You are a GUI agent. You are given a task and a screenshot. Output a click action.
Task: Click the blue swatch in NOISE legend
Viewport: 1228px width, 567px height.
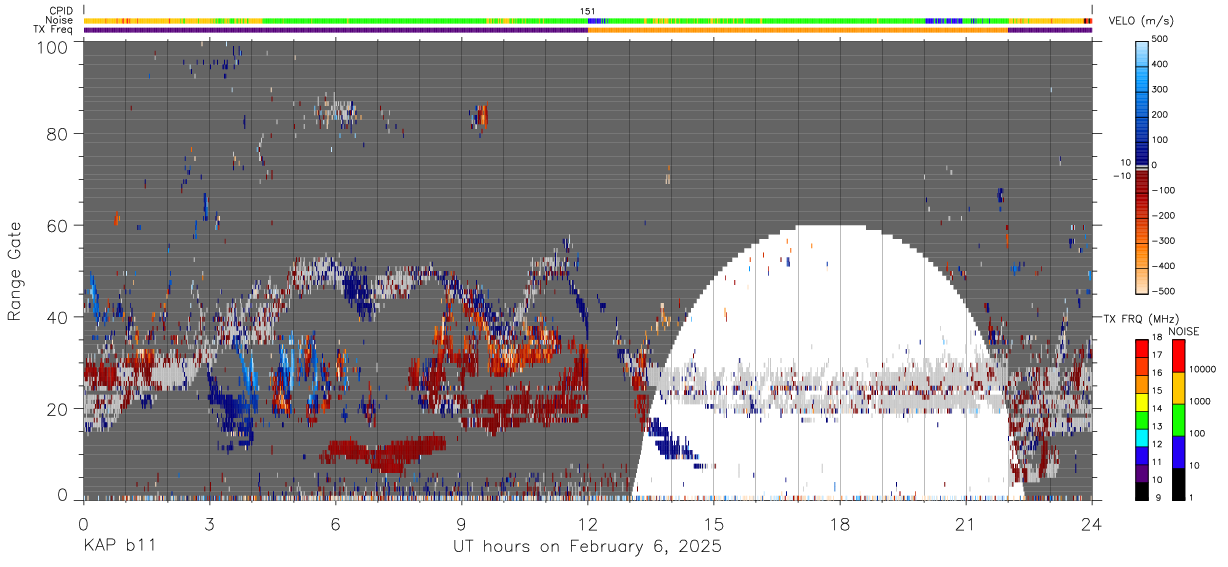click(x=1178, y=452)
